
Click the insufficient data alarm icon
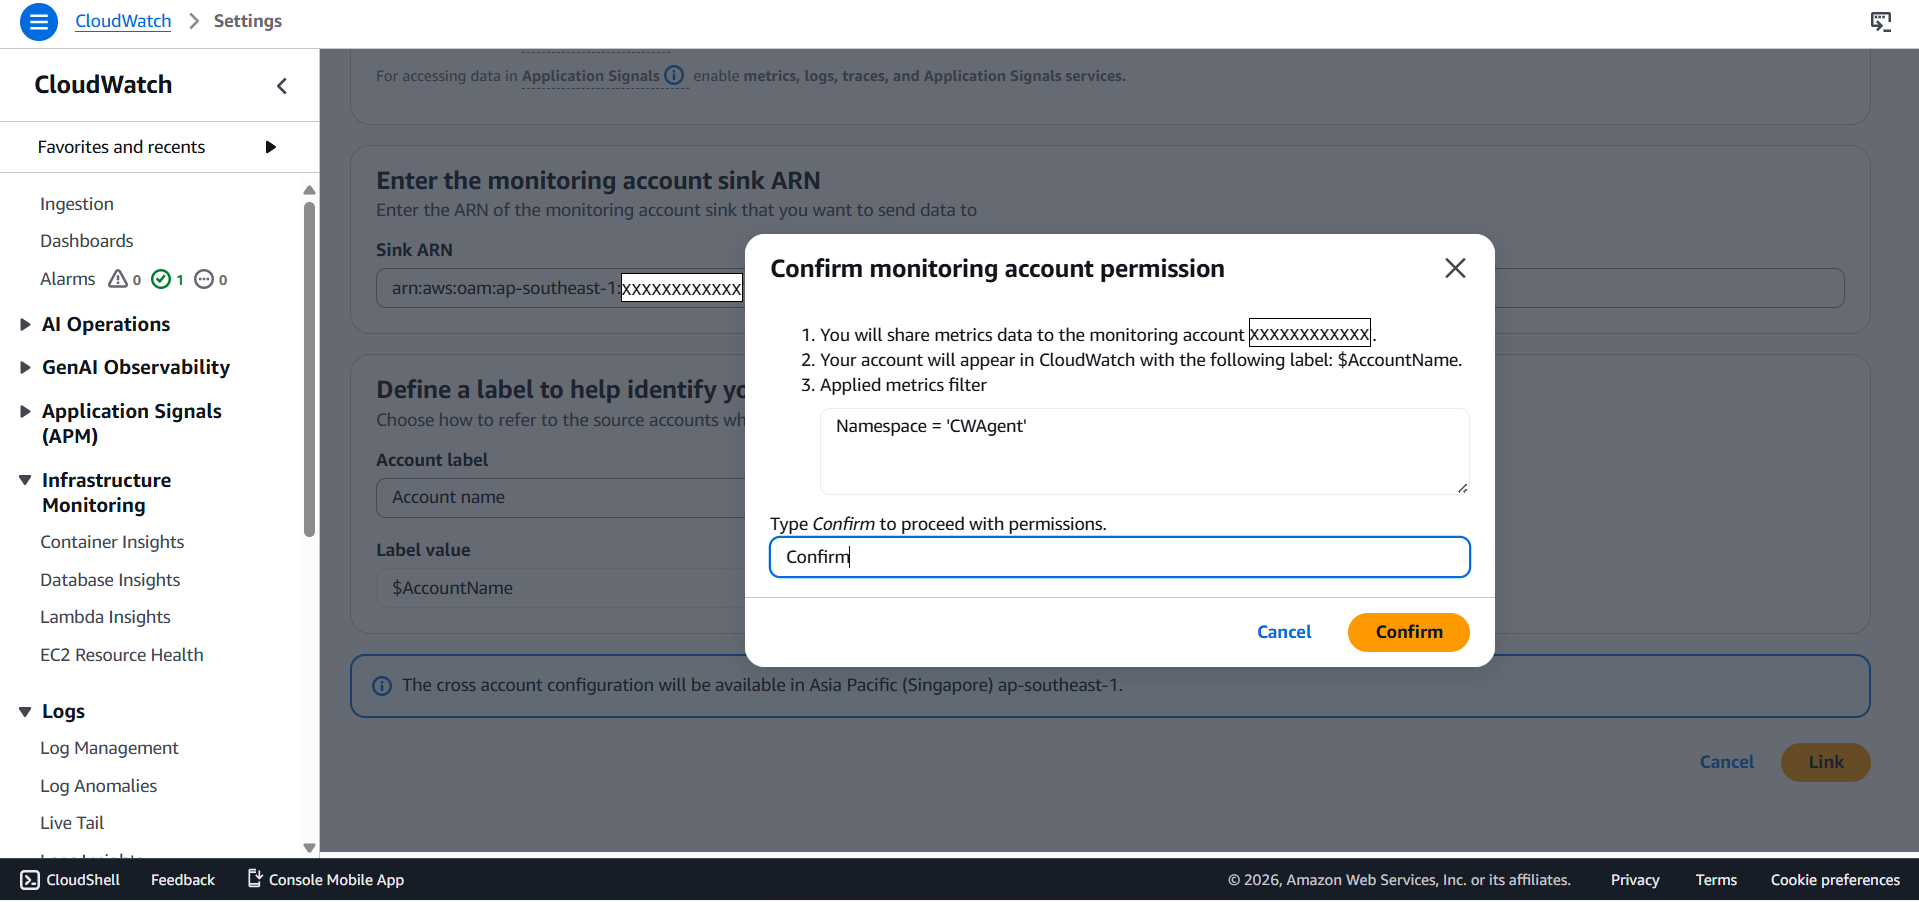tap(204, 279)
